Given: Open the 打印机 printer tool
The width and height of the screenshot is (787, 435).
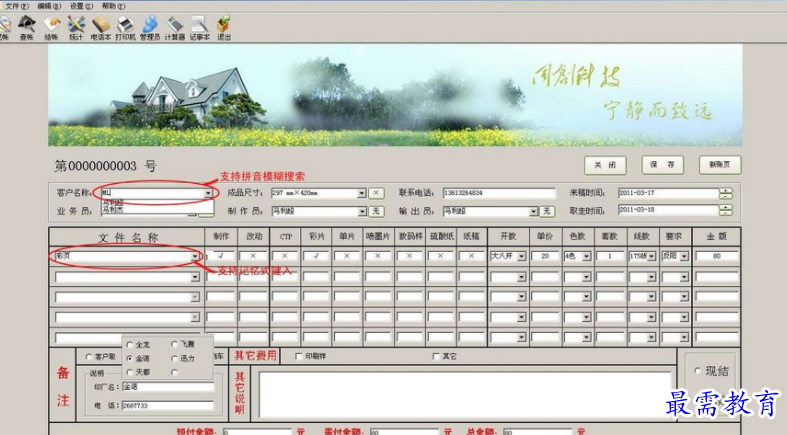Looking at the screenshot, I should click(x=125, y=28).
